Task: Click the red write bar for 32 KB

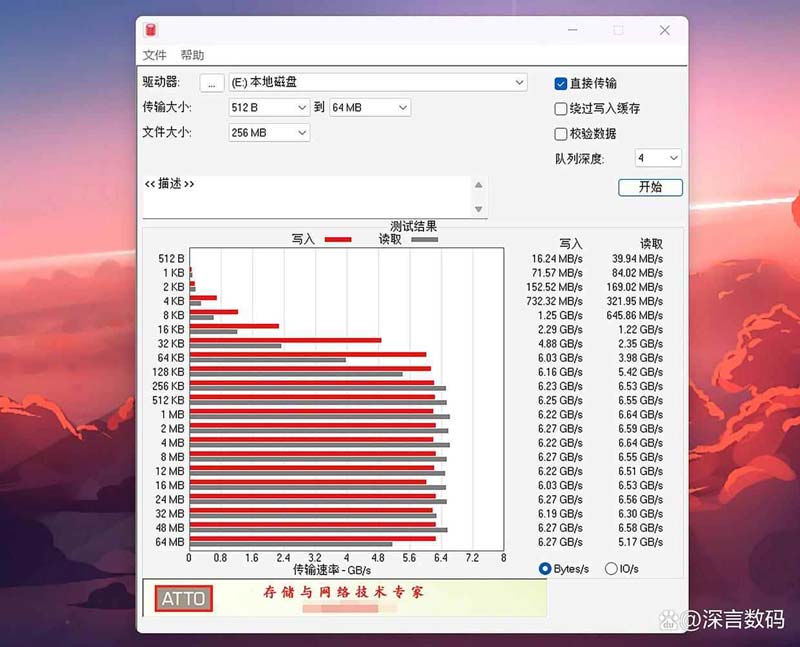Action: pos(285,340)
